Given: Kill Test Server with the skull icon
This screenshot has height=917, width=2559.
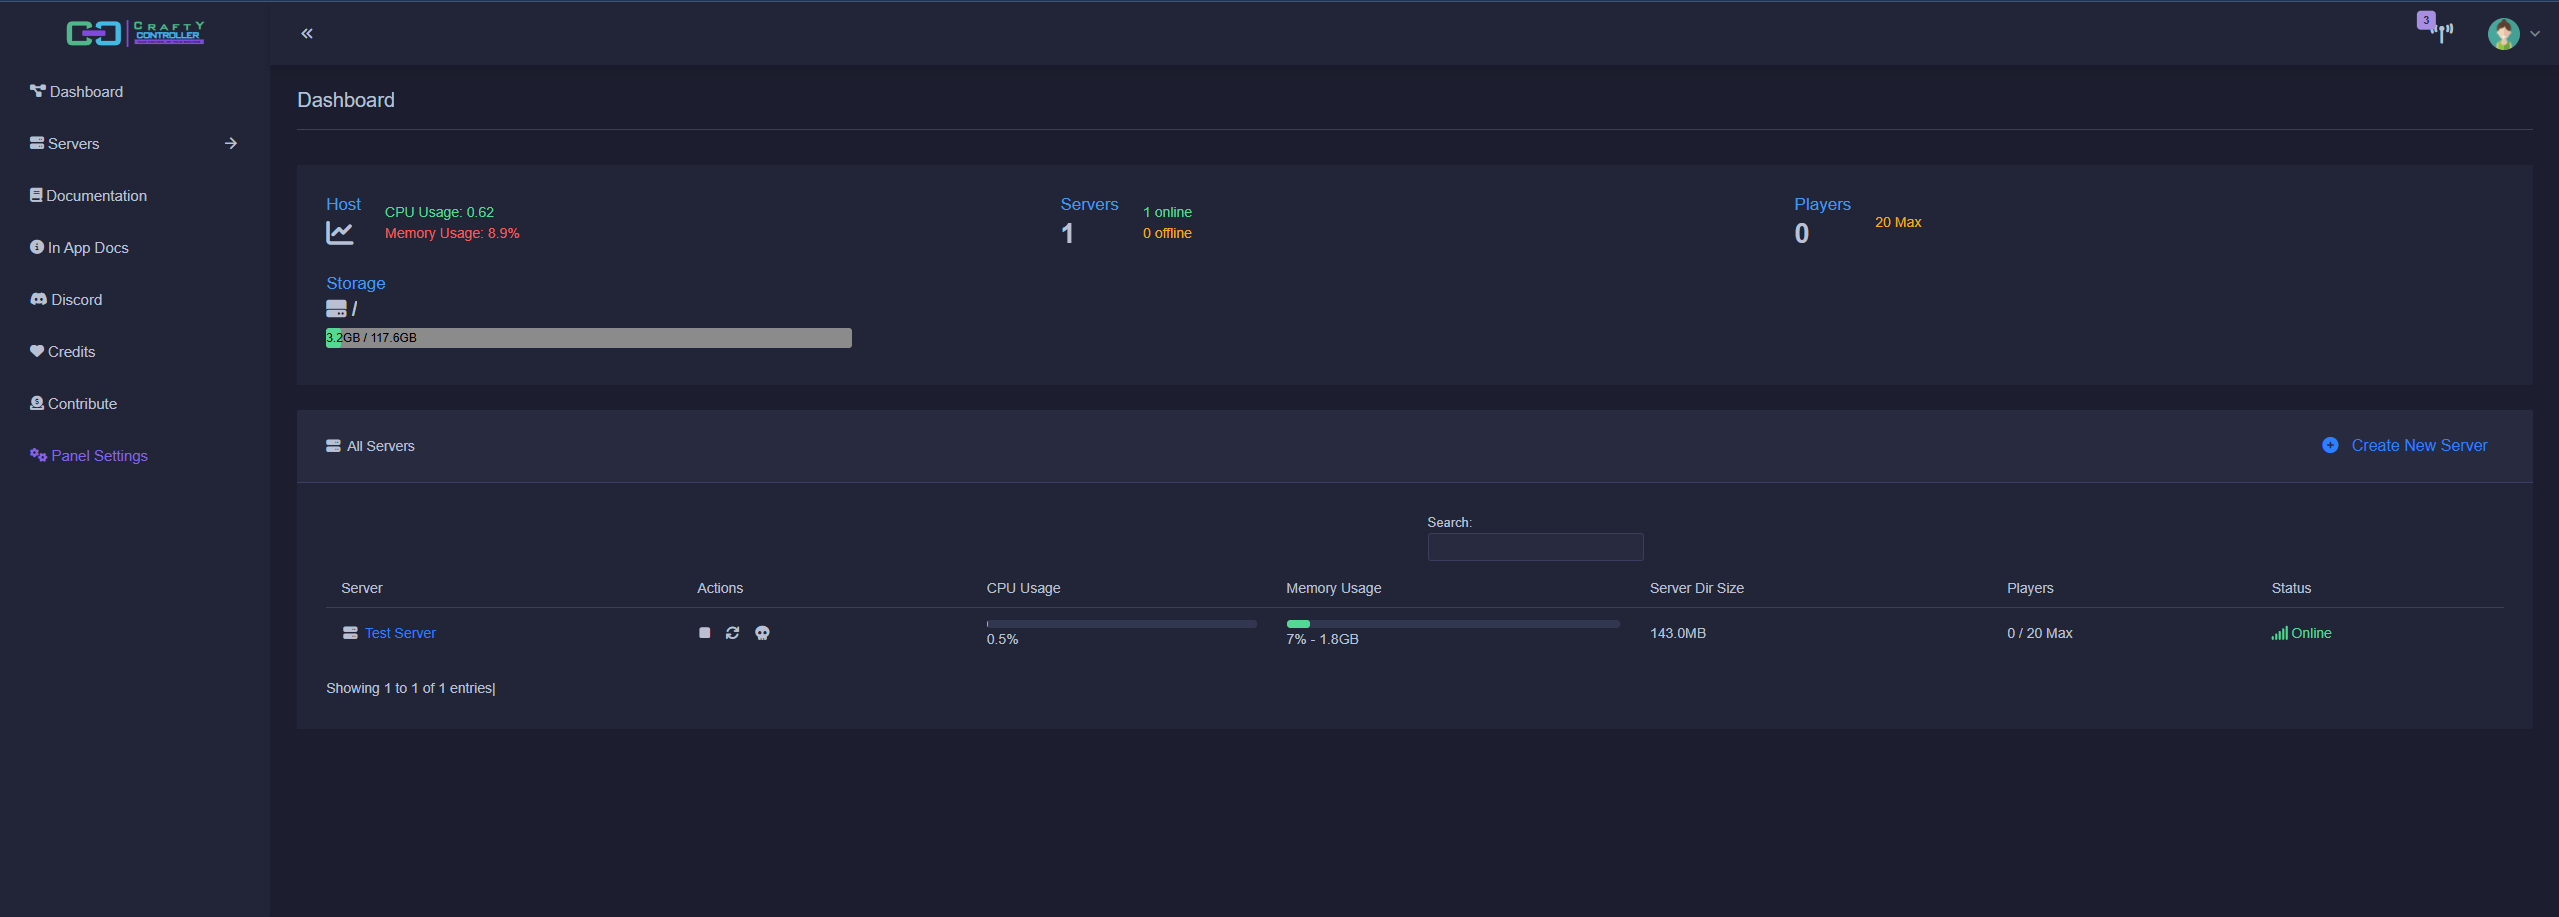Looking at the screenshot, I should [x=762, y=633].
